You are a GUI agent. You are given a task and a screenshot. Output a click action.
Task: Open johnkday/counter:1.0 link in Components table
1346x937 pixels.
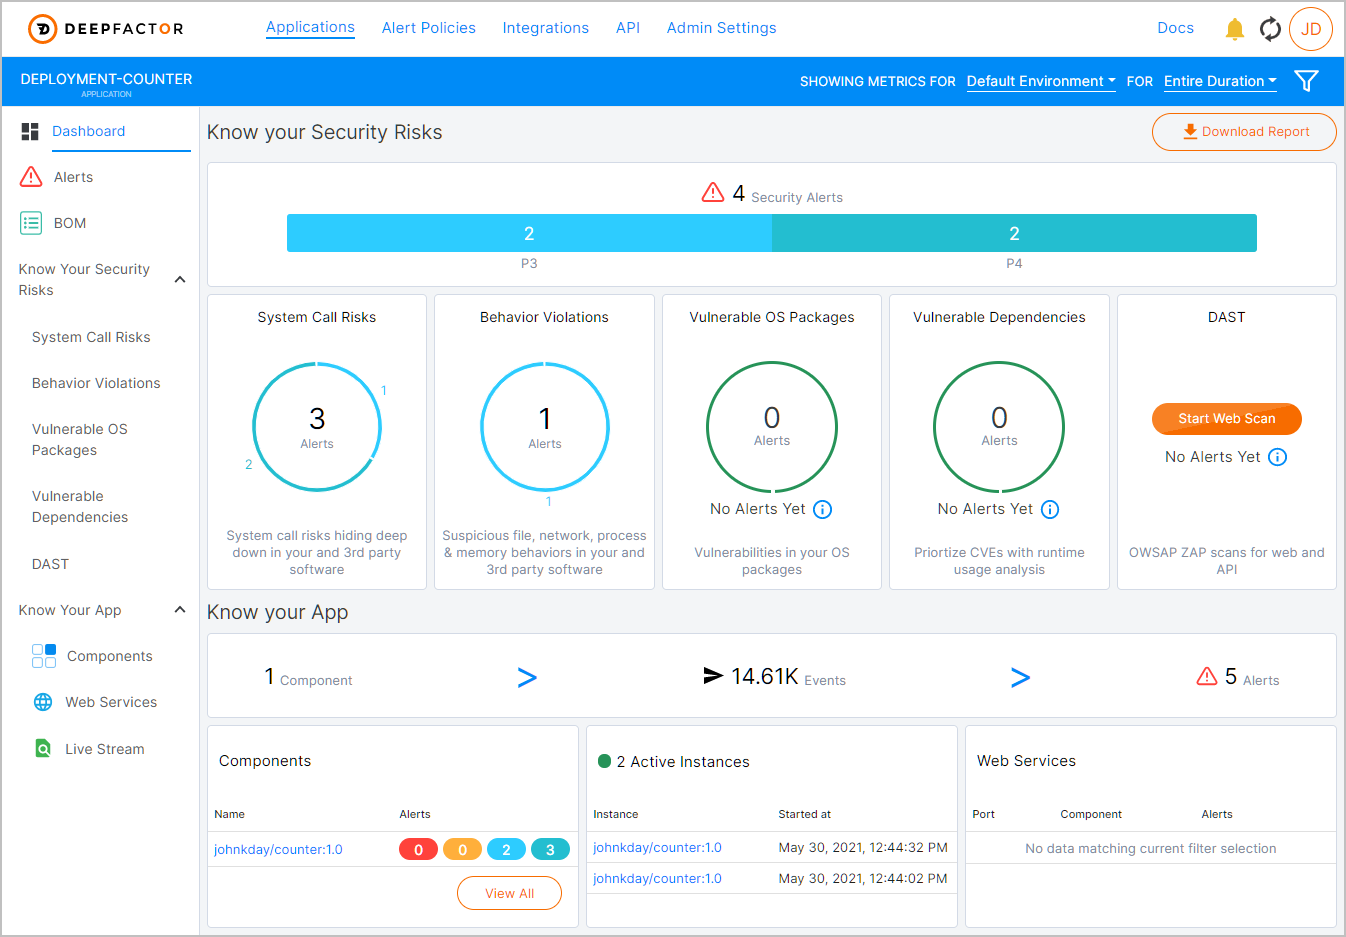(278, 850)
